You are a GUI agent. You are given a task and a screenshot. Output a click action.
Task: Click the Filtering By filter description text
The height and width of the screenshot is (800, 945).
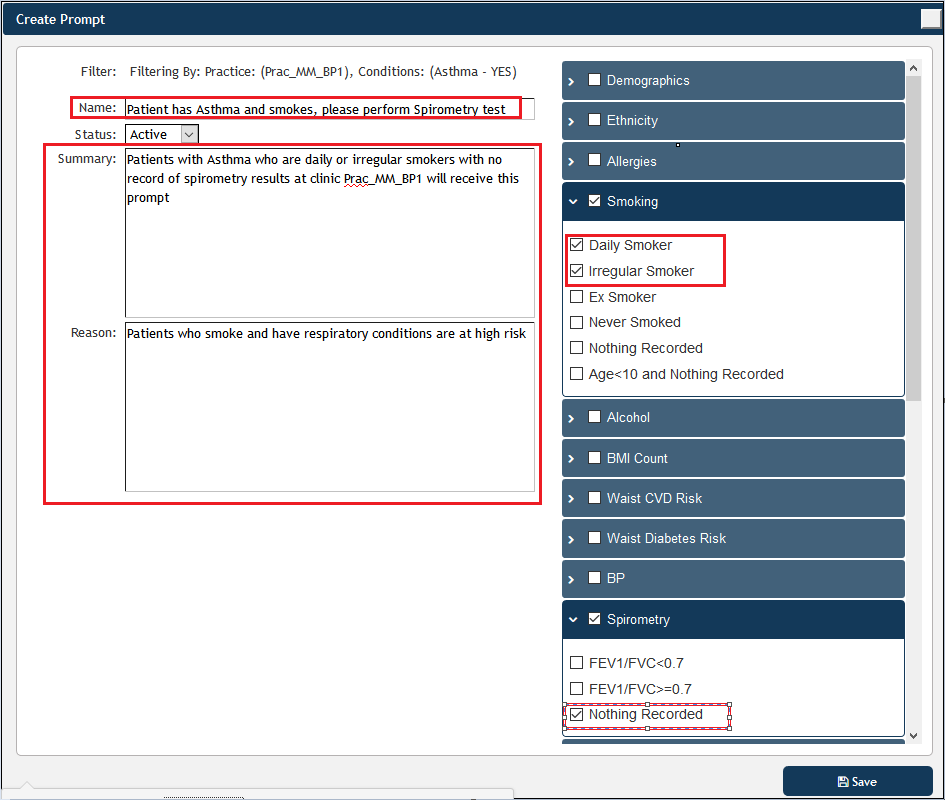[x=323, y=72]
